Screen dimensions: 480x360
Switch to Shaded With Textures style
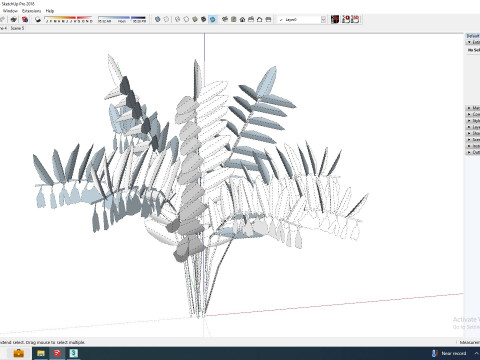203,19
